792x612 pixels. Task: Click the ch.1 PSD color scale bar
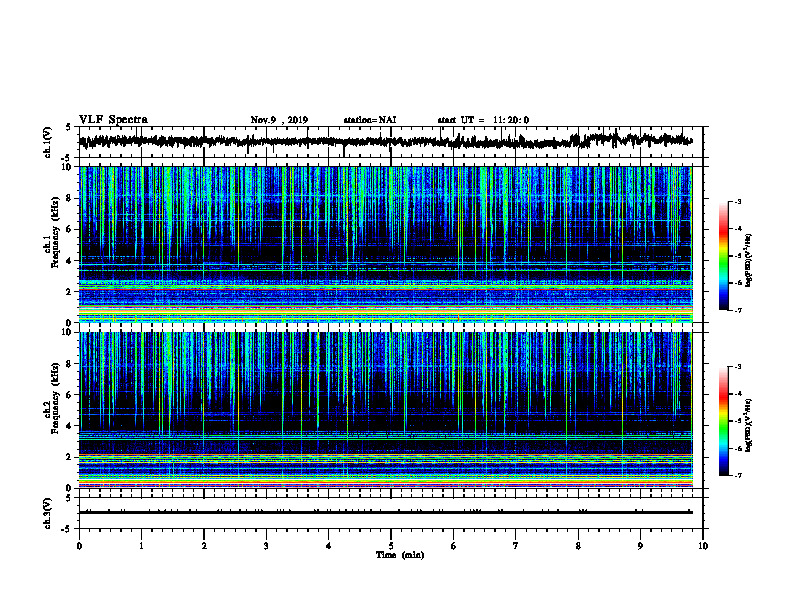point(723,256)
